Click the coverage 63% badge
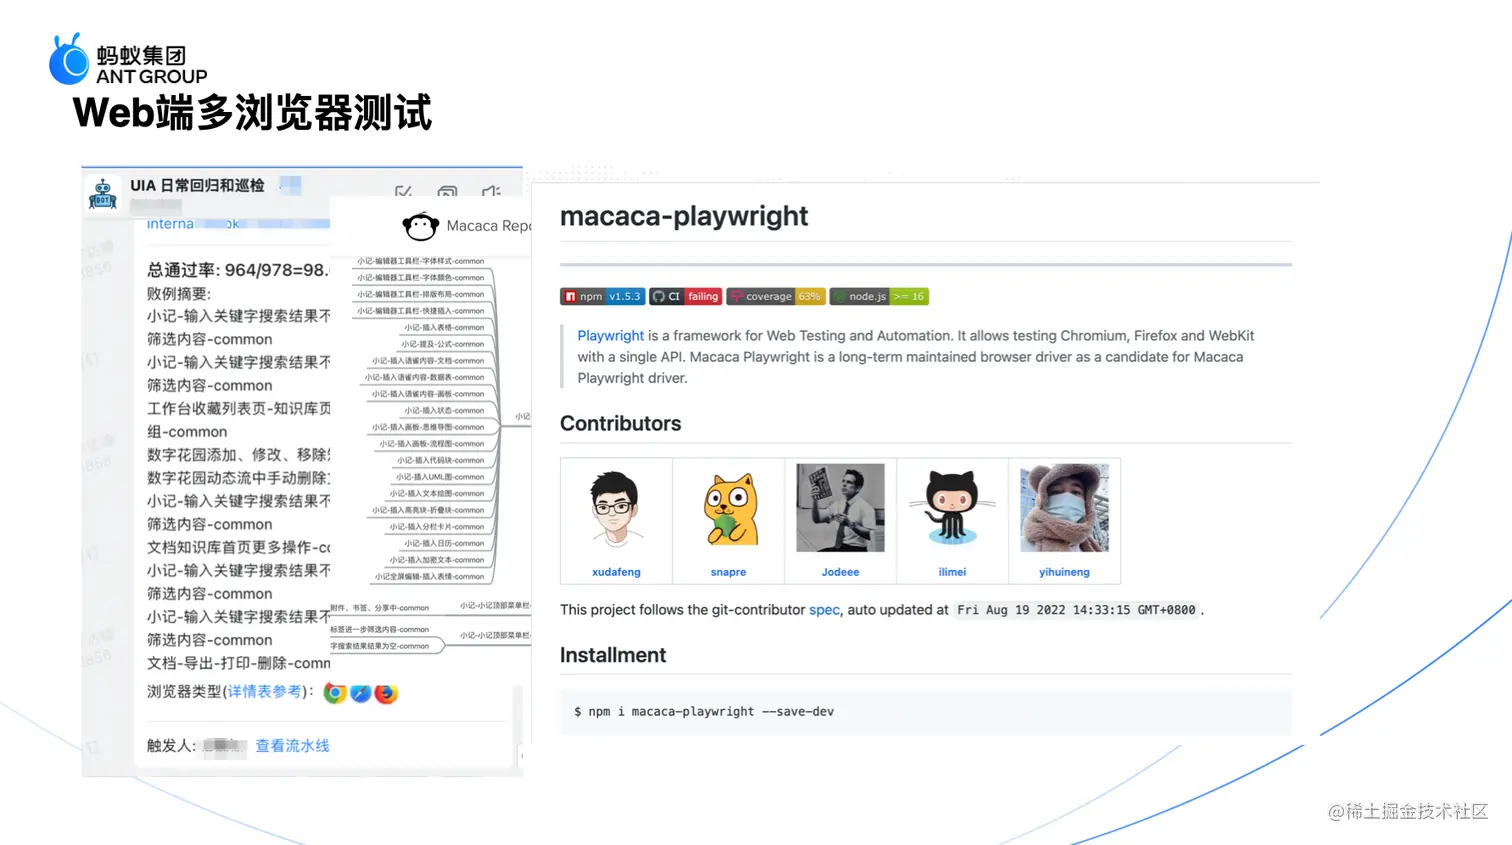Image resolution: width=1512 pixels, height=845 pixels. click(775, 296)
